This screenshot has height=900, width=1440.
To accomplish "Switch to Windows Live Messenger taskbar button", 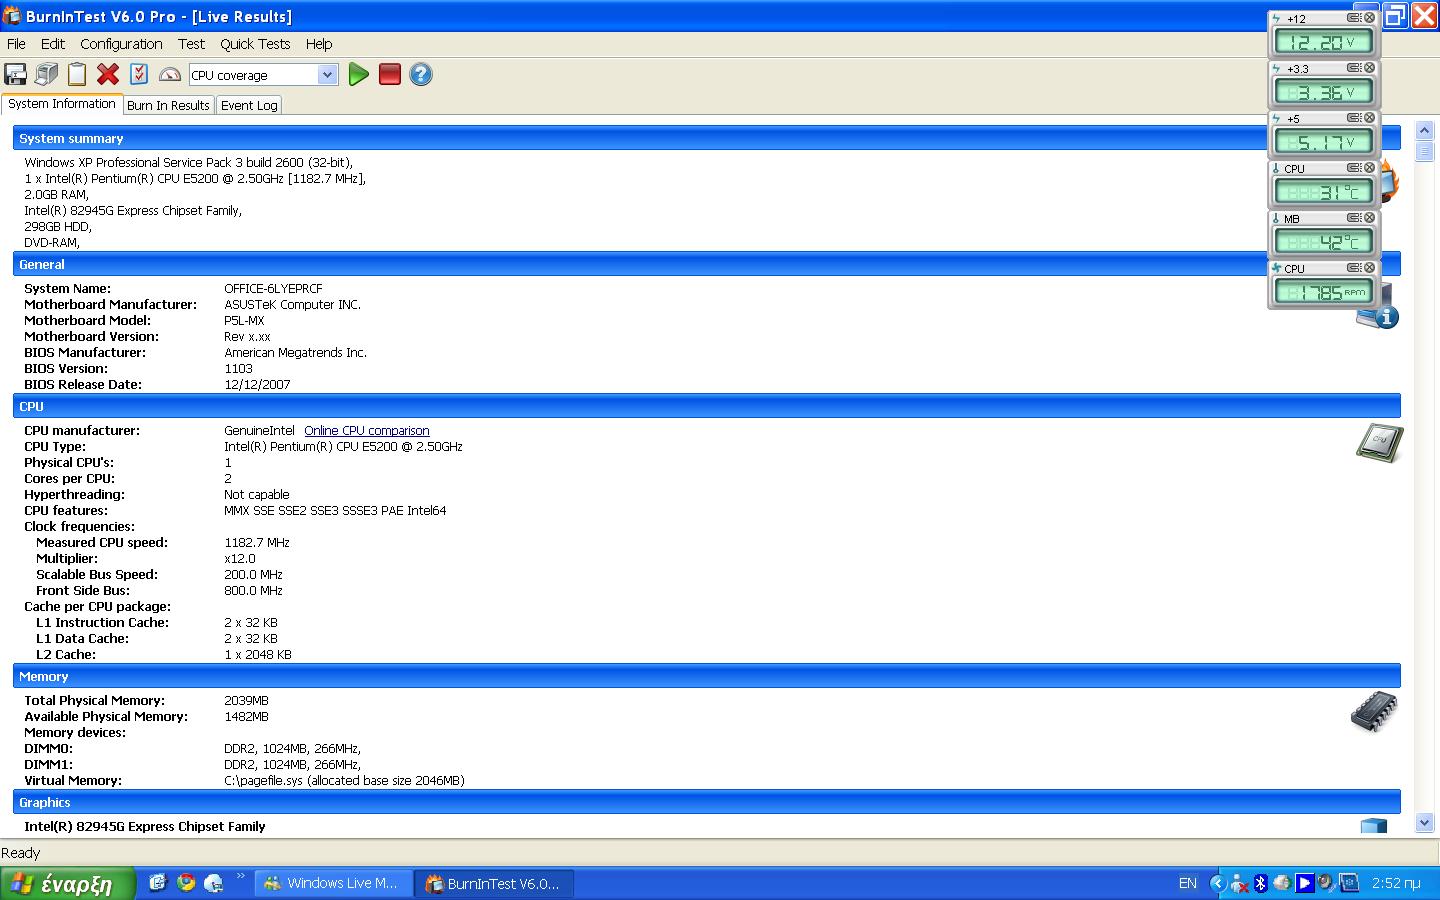I will 333,883.
